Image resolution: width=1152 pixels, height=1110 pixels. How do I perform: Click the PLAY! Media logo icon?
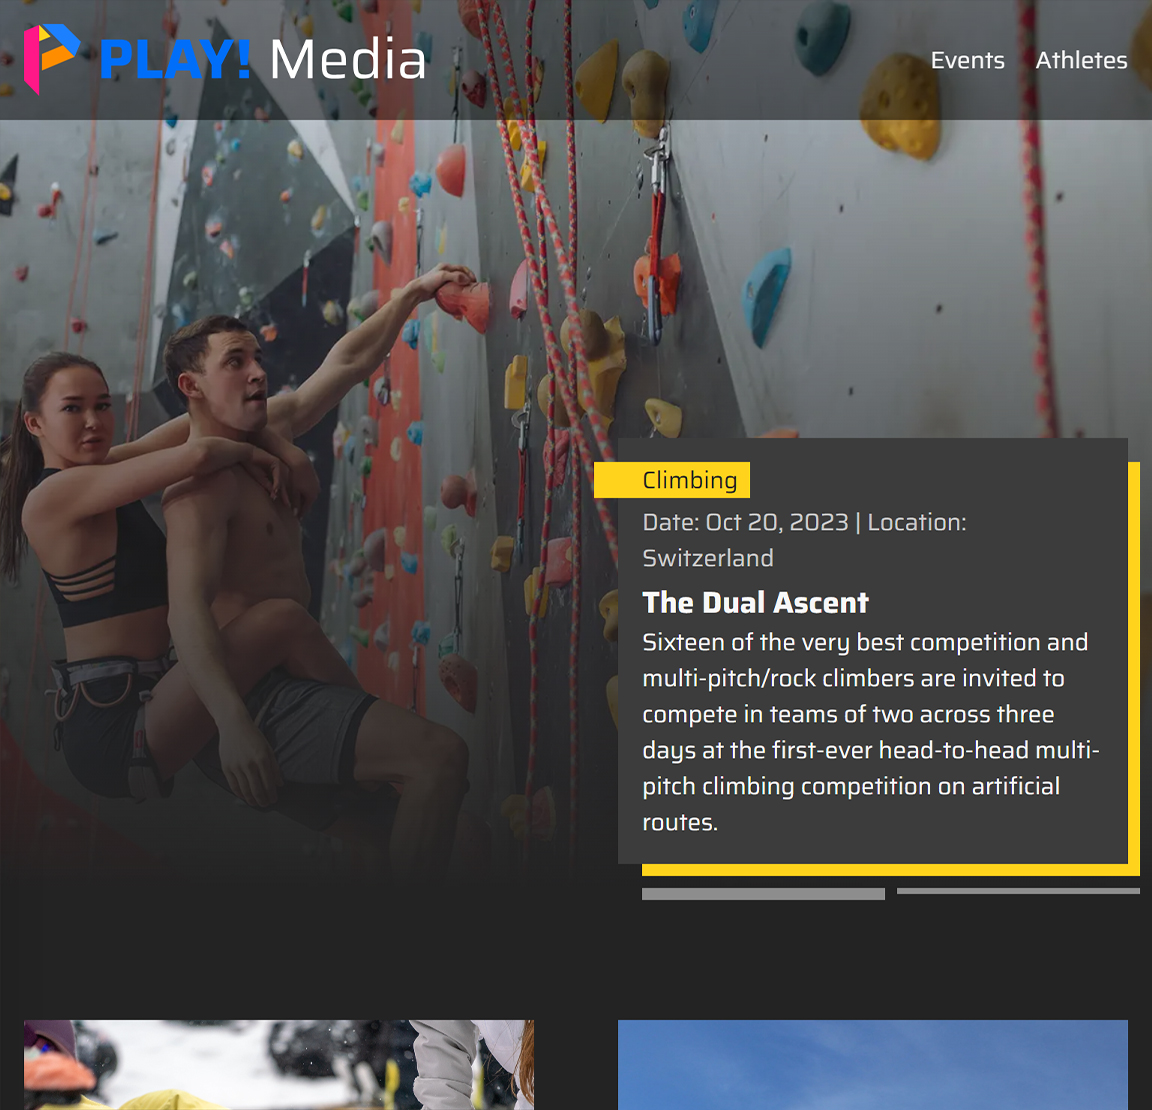[51, 59]
